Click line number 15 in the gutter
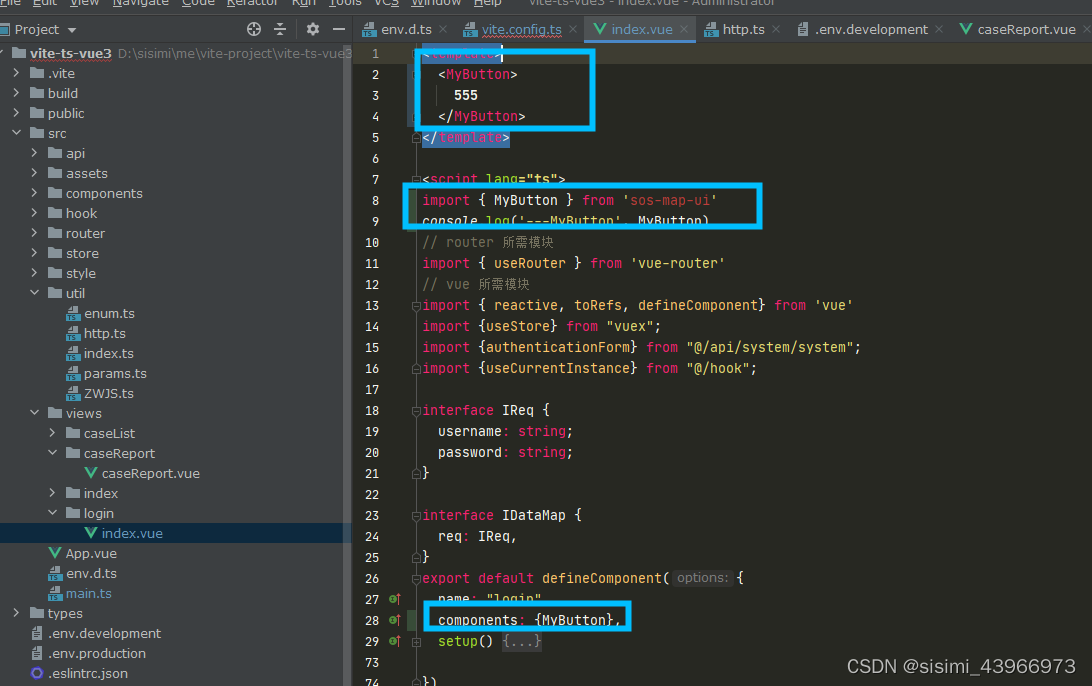Image resolution: width=1092 pixels, height=686 pixels. [x=372, y=347]
